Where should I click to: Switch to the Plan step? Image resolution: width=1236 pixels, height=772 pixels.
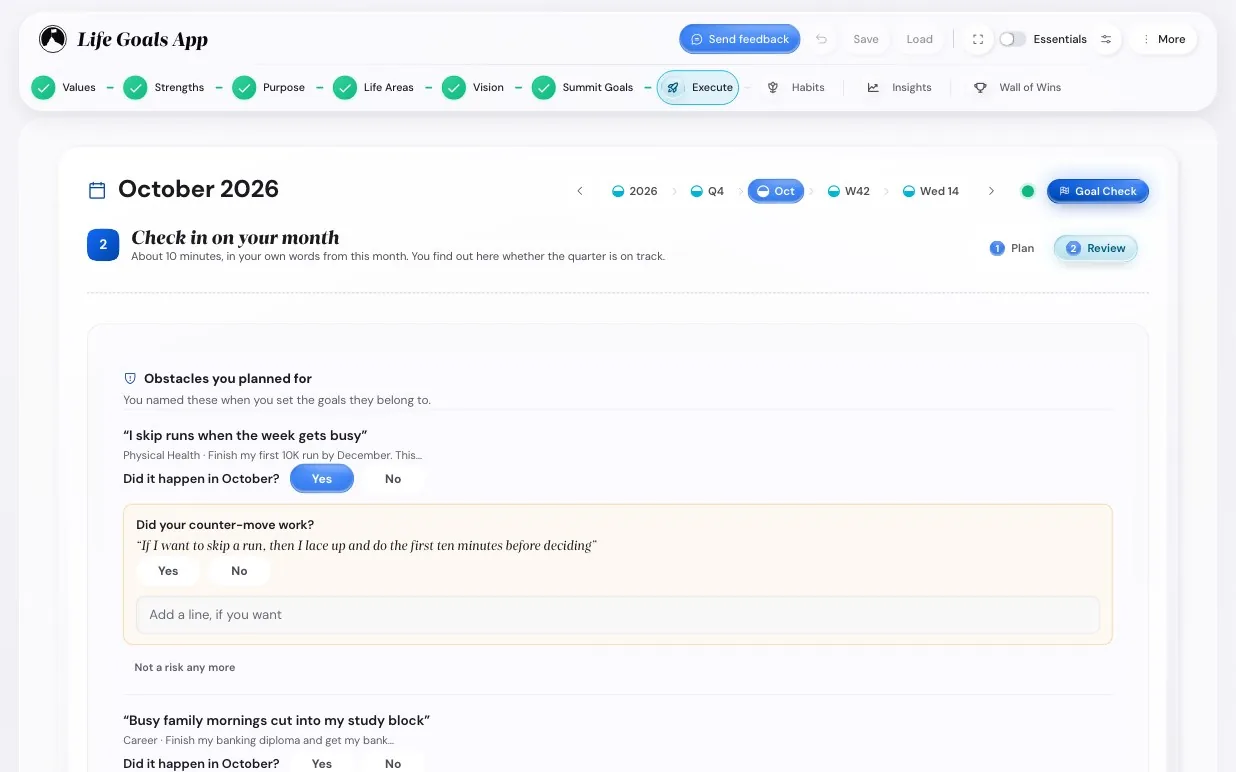coord(1011,248)
